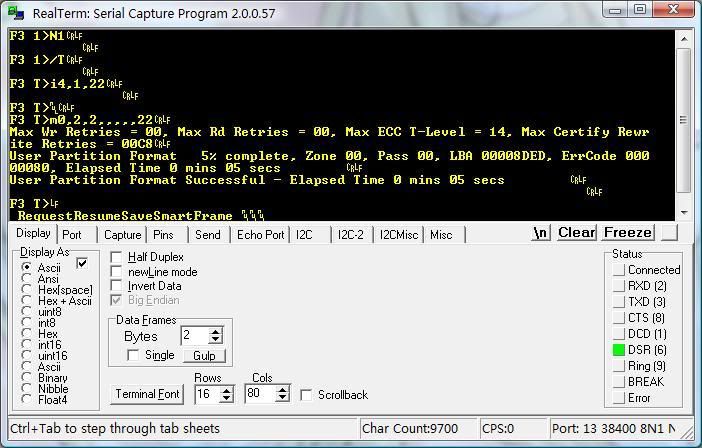Click the DCD (1) status indicator
Image resolution: width=702 pixels, height=448 pixels.
click(x=619, y=334)
